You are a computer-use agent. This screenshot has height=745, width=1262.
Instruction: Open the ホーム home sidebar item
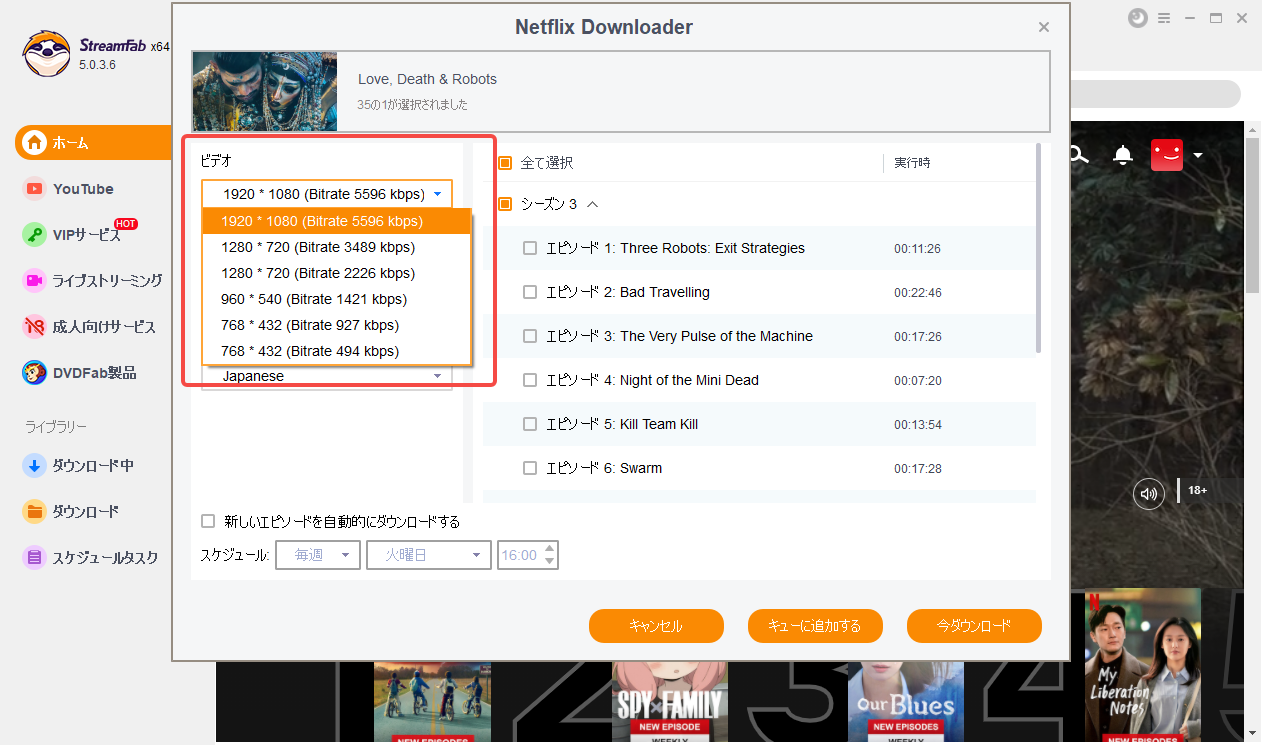coord(94,142)
